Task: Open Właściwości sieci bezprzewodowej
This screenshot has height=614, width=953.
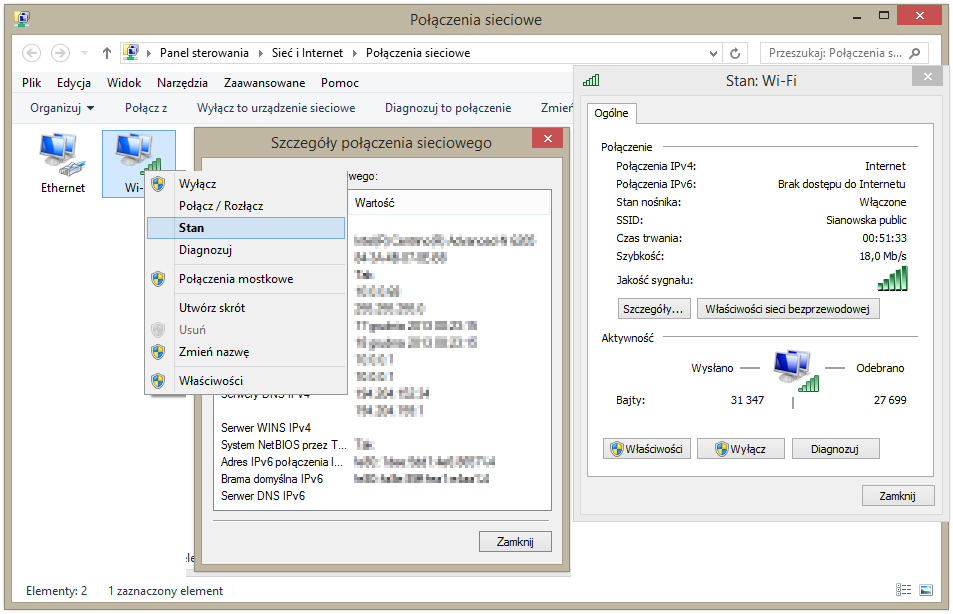Action: 788,309
